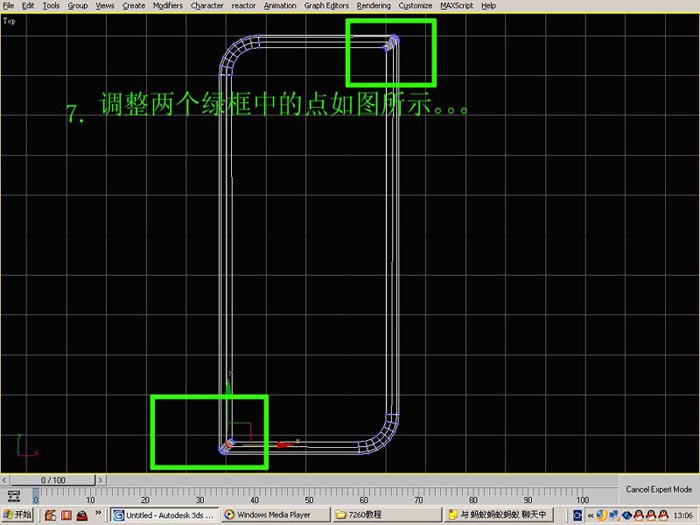Screen dimensions: 700x525
Task: Click Cancel Expert Mode button
Action: pyautogui.click(x=658, y=489)
